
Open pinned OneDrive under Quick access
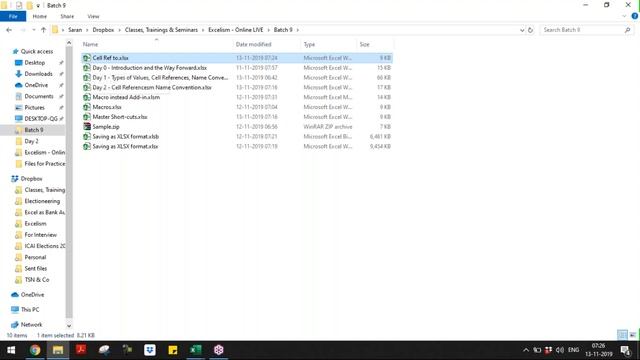tap(36, 85)
